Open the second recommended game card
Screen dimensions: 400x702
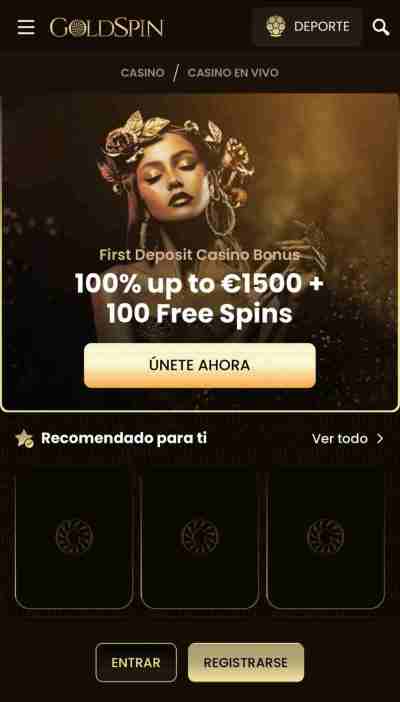pyautogui.click(x=200, y=536)
